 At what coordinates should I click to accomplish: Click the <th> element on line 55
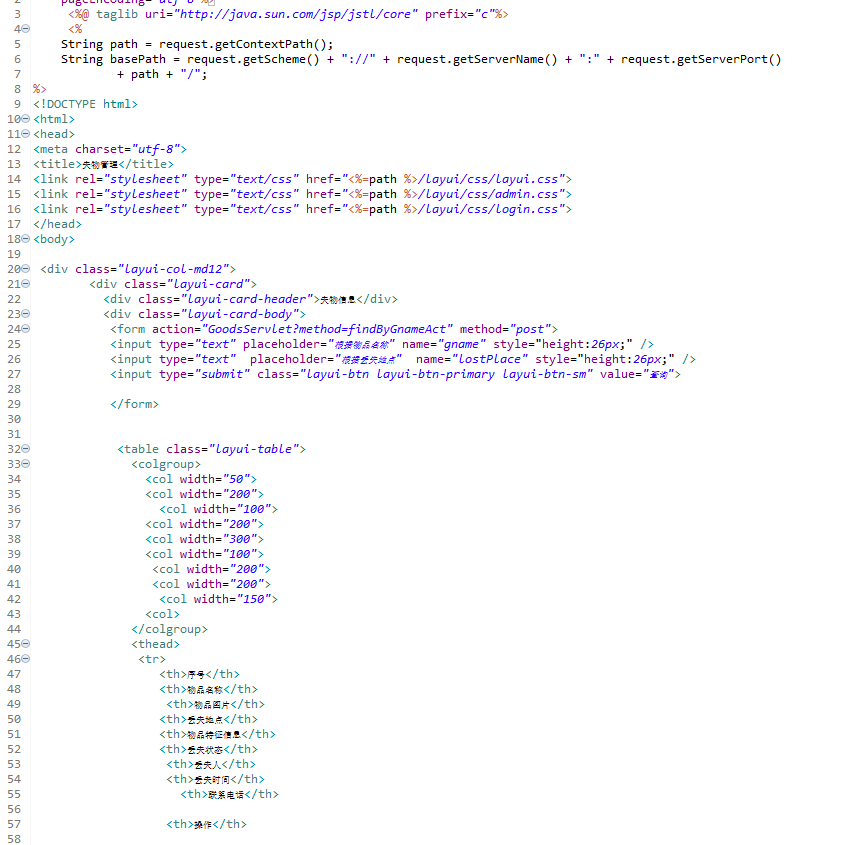pyautogui.click(x=229, y=794)
